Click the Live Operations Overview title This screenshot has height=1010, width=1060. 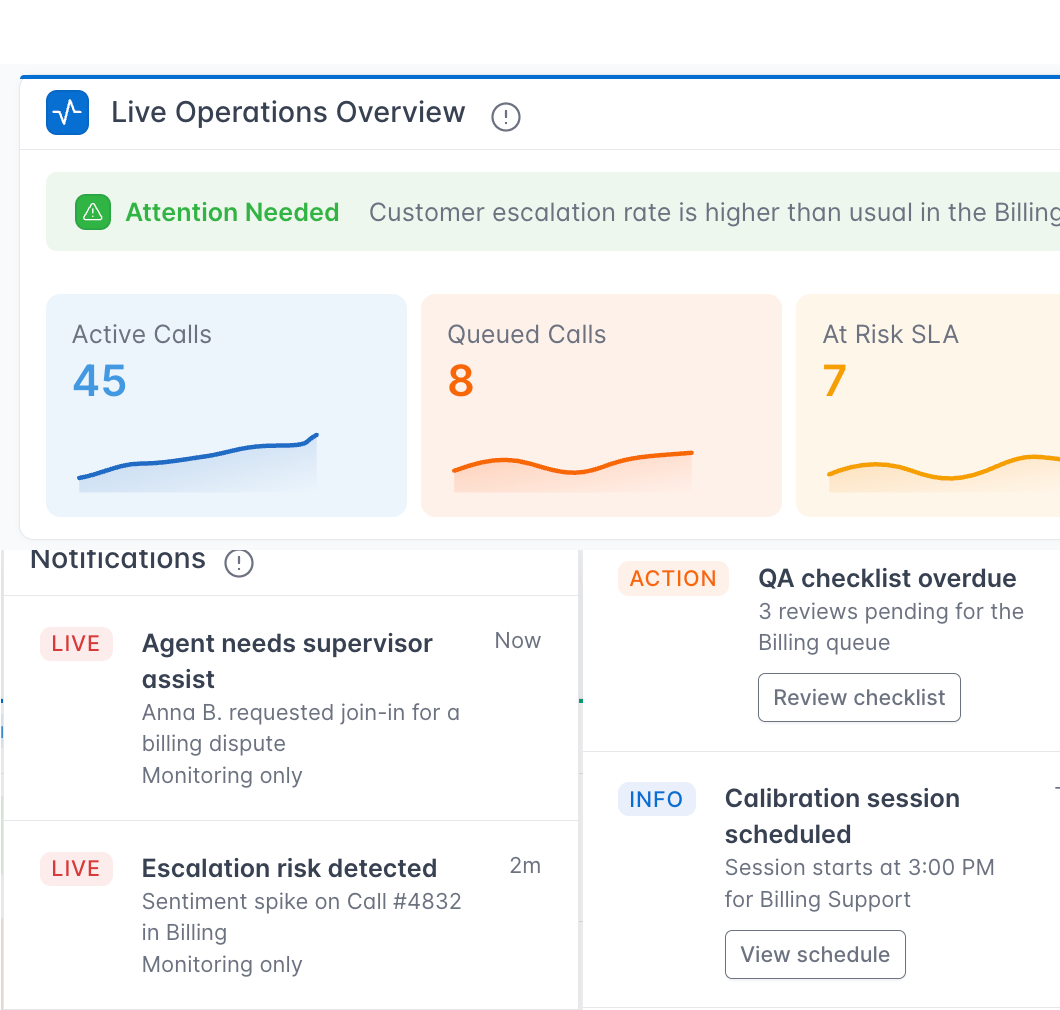[x=288, y=112]
